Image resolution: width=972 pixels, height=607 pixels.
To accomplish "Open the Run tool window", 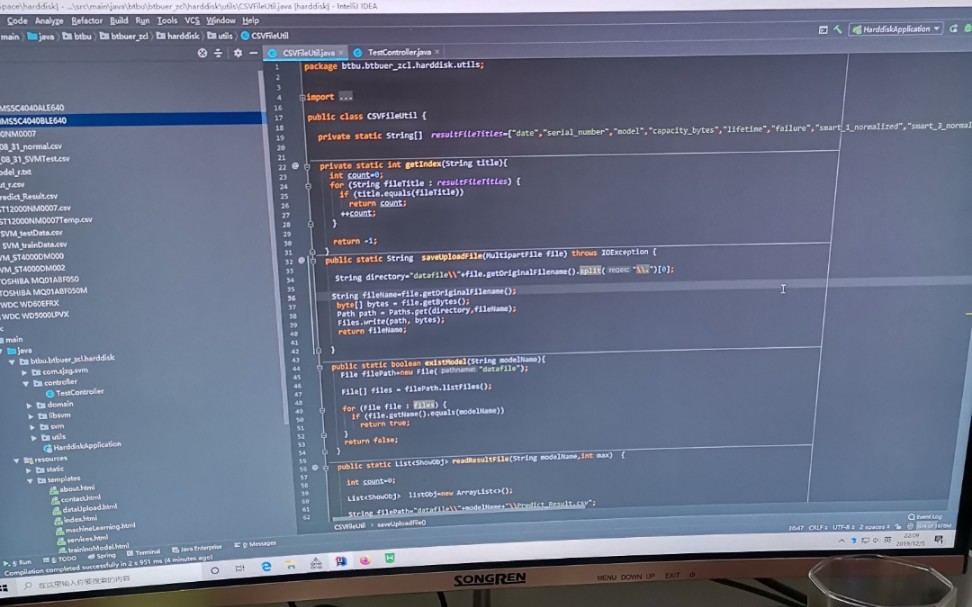I will [17, 562].
